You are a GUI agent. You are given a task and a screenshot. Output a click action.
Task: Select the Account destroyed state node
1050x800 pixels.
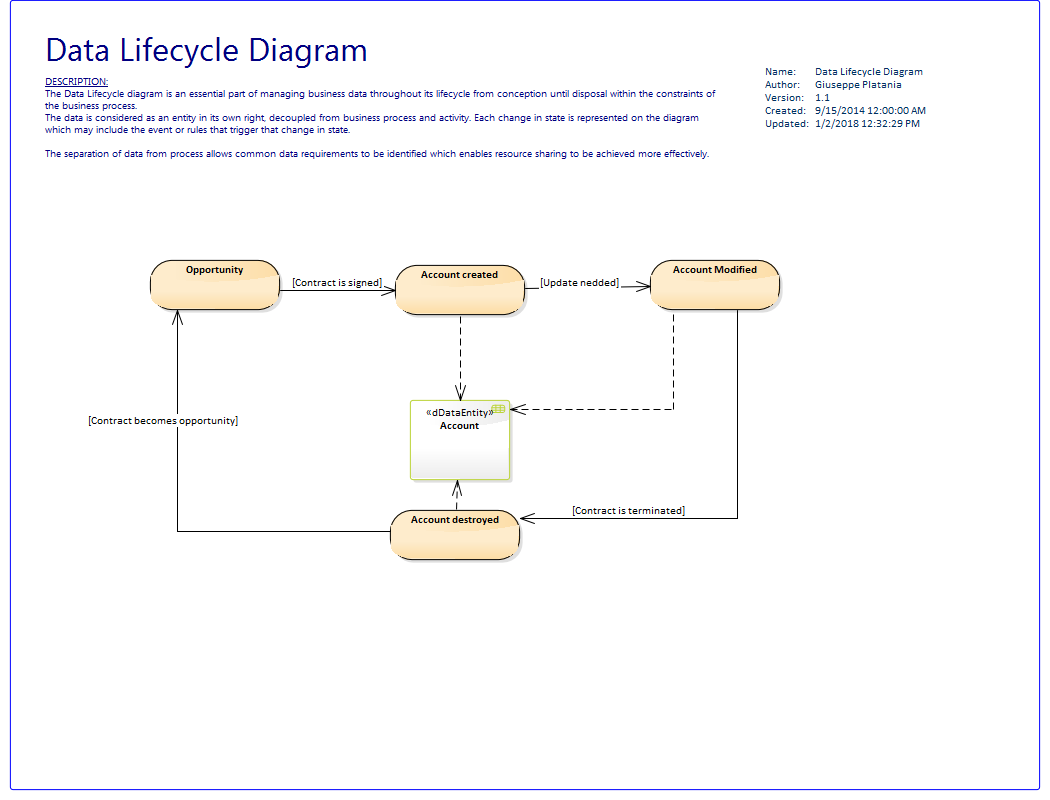click(x=455, y=535)
